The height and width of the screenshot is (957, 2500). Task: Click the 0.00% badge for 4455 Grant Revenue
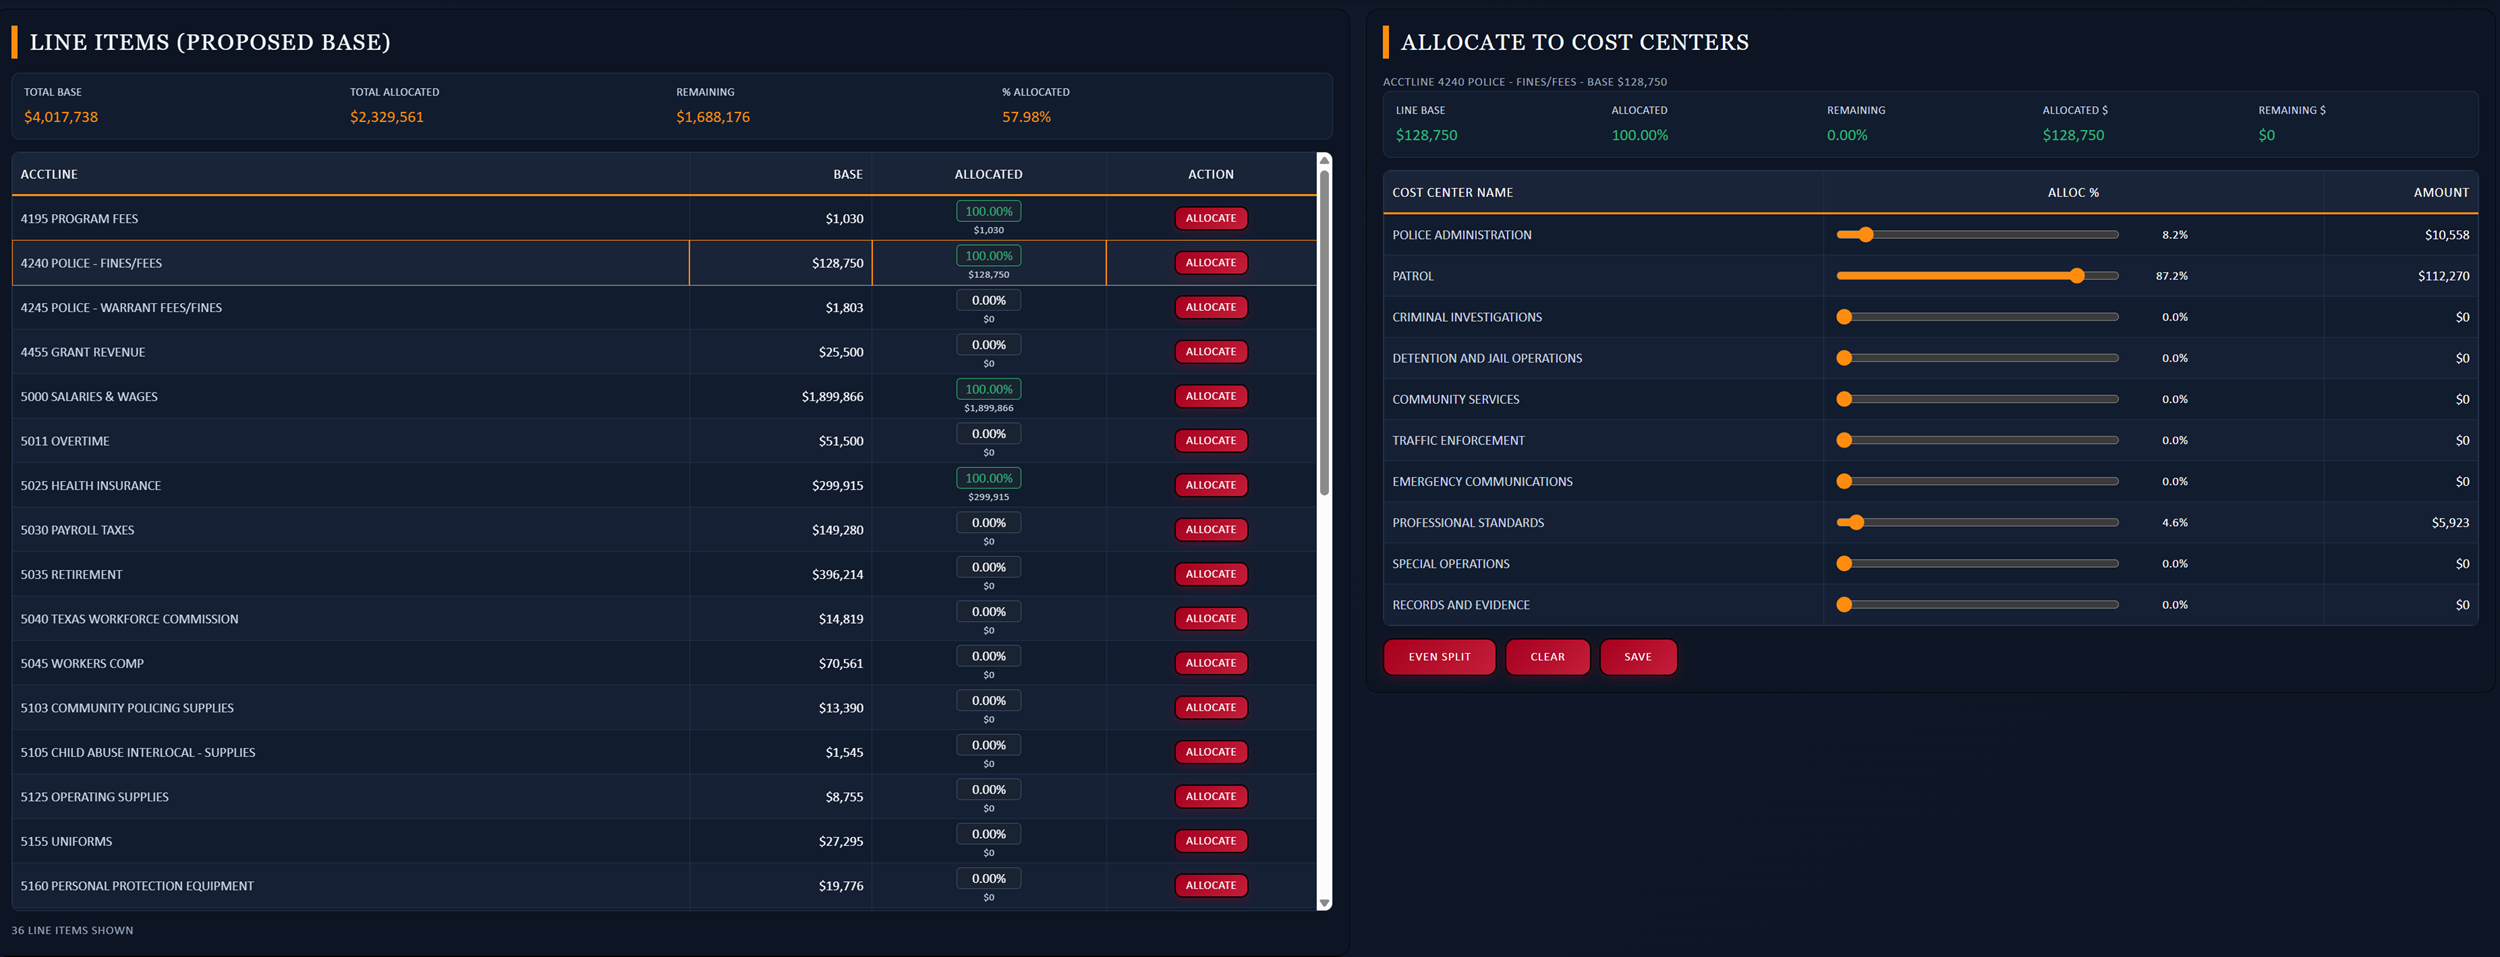pyautogui.click(x=988, y=345)
